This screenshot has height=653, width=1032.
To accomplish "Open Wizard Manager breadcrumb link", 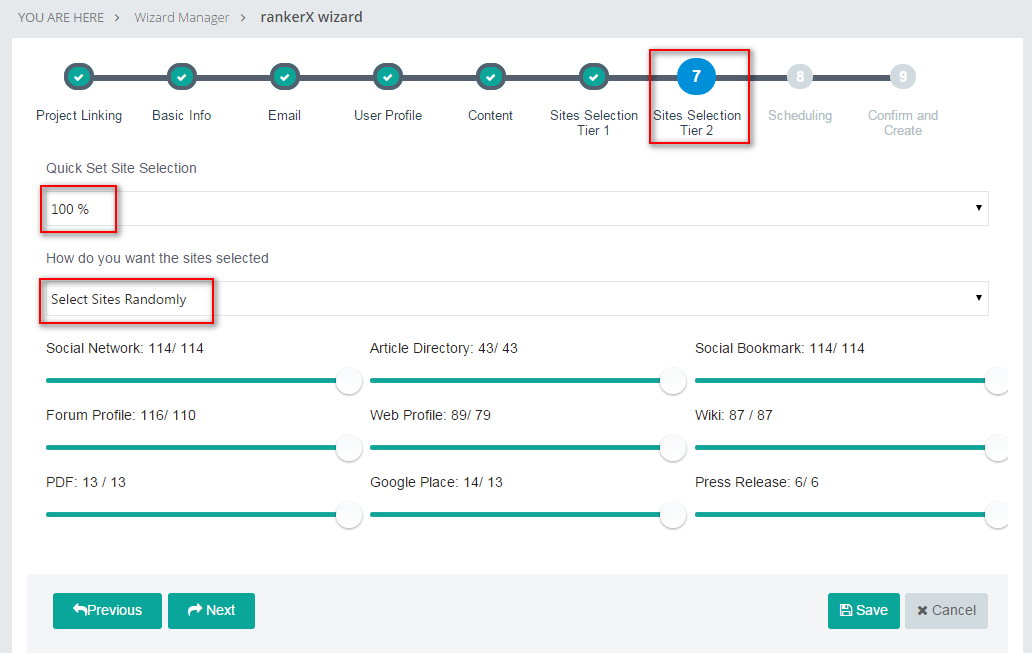I will [182, 18].
